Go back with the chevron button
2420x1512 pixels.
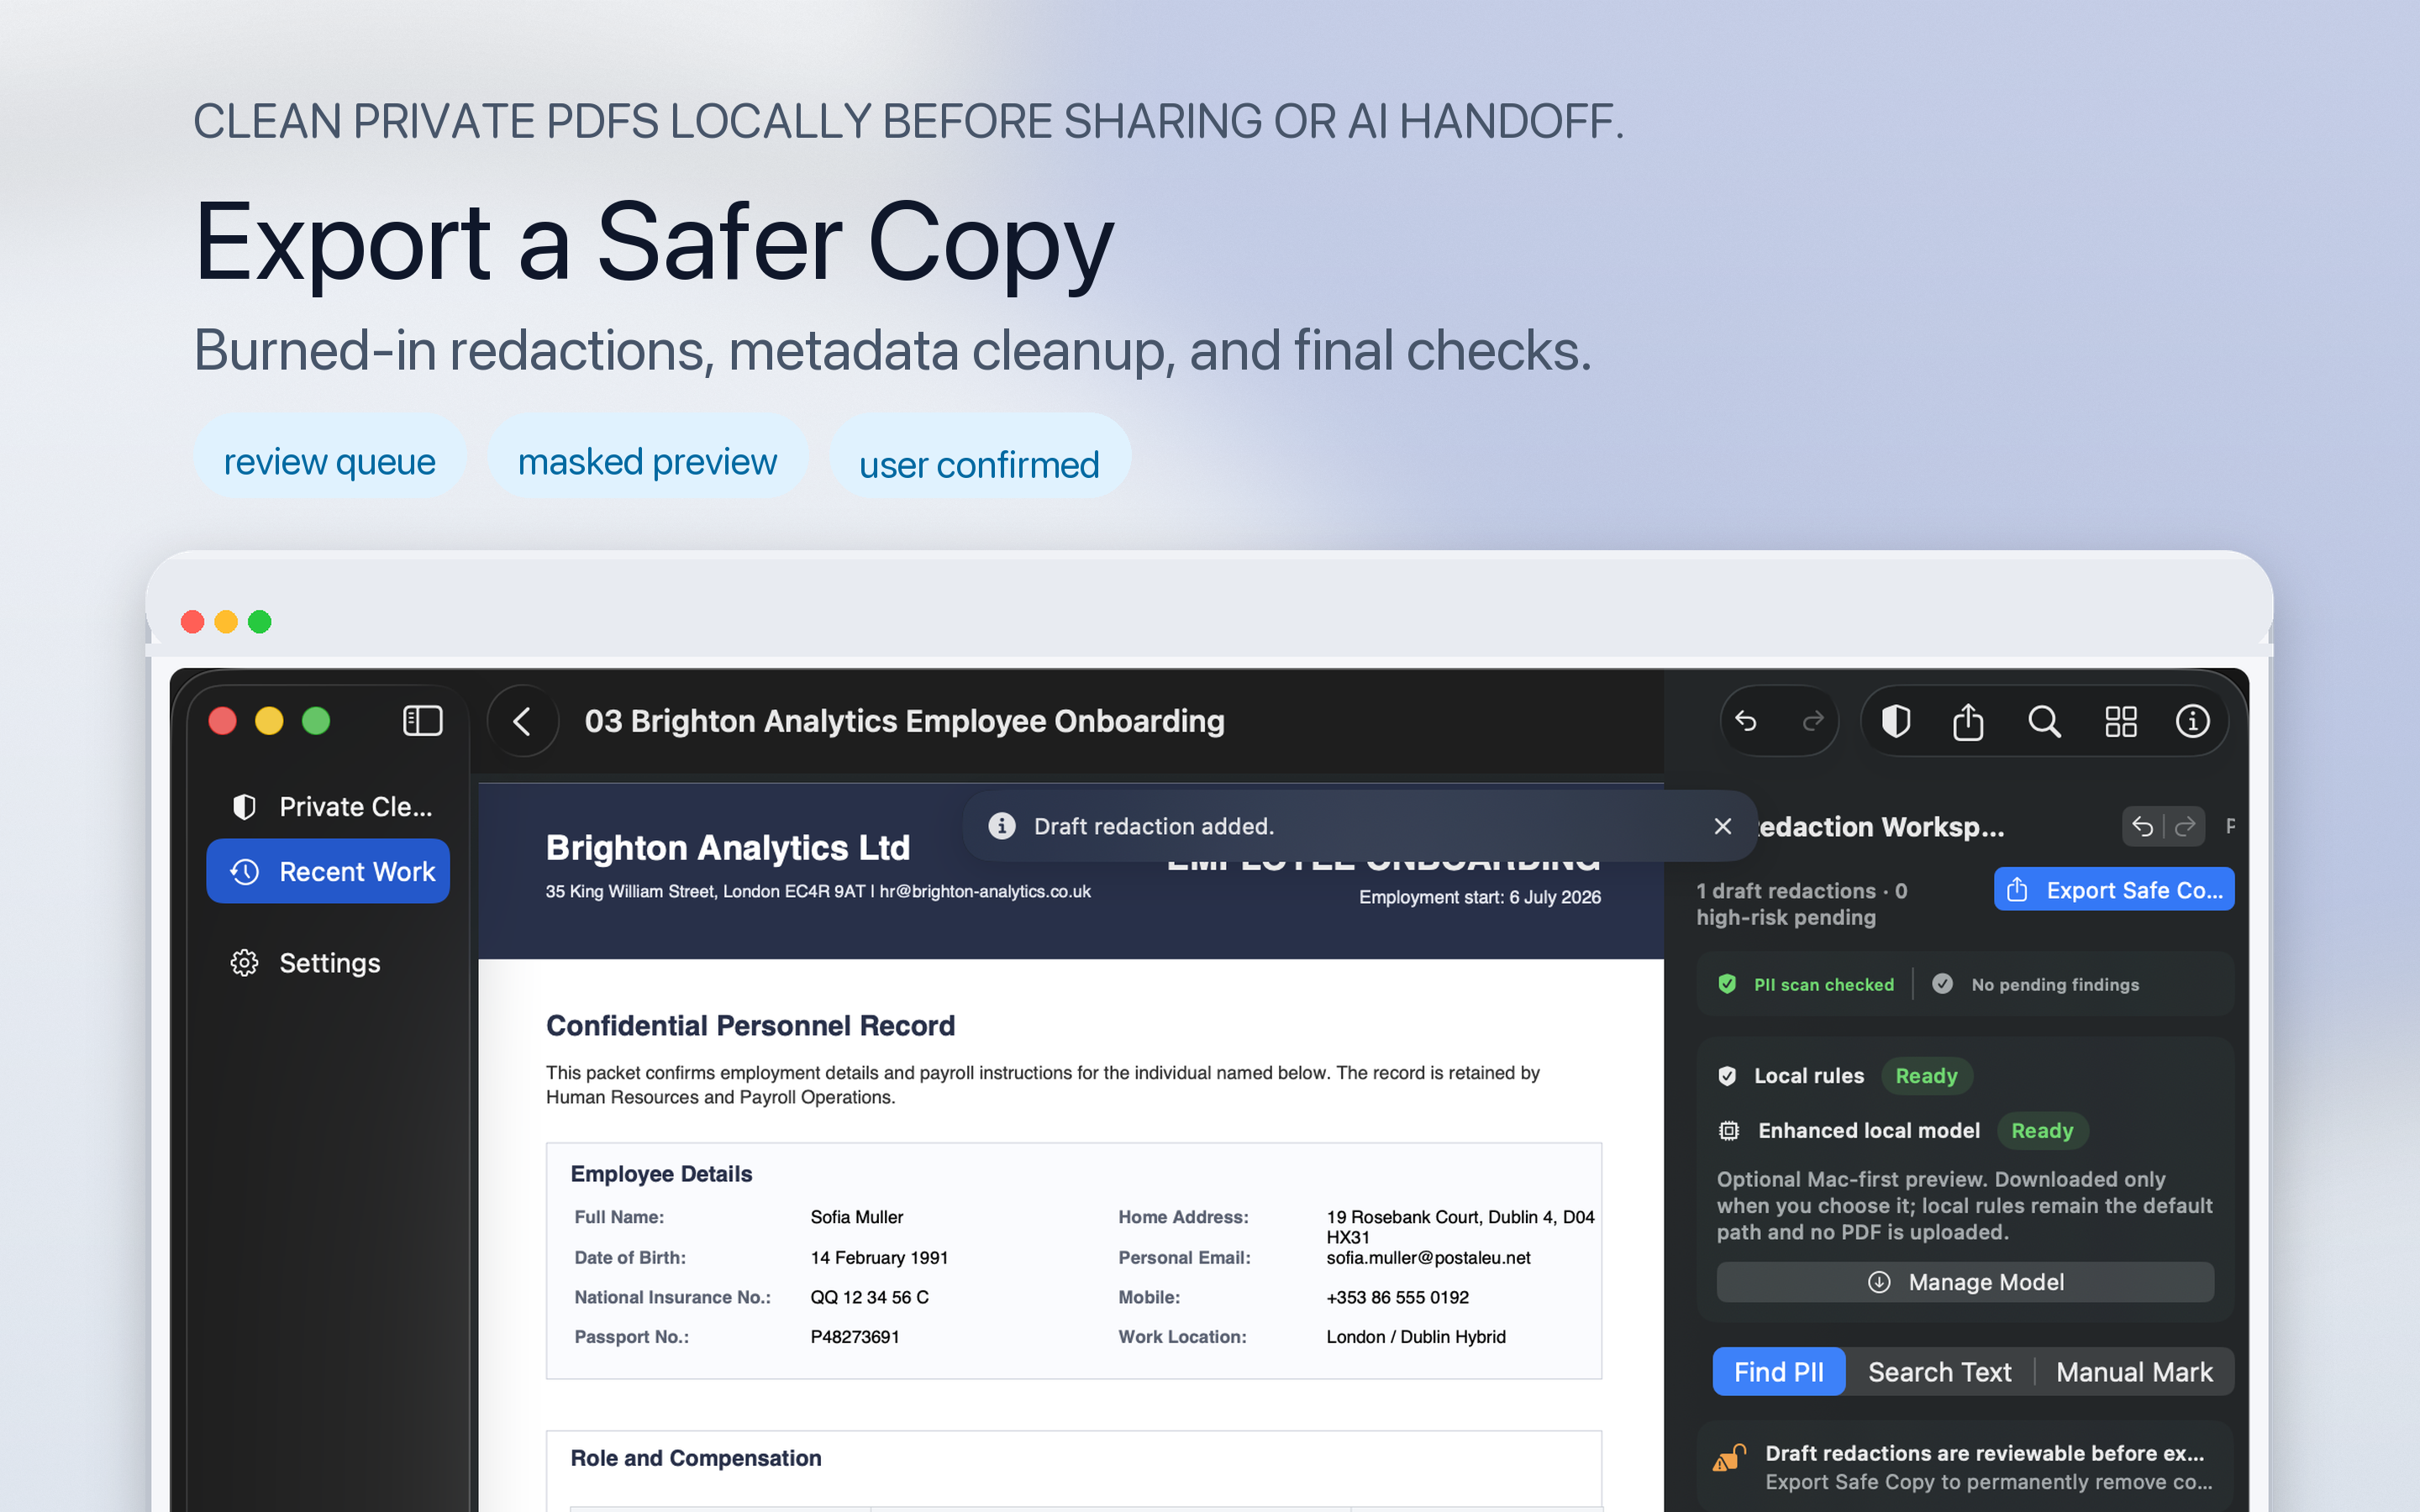522,721
